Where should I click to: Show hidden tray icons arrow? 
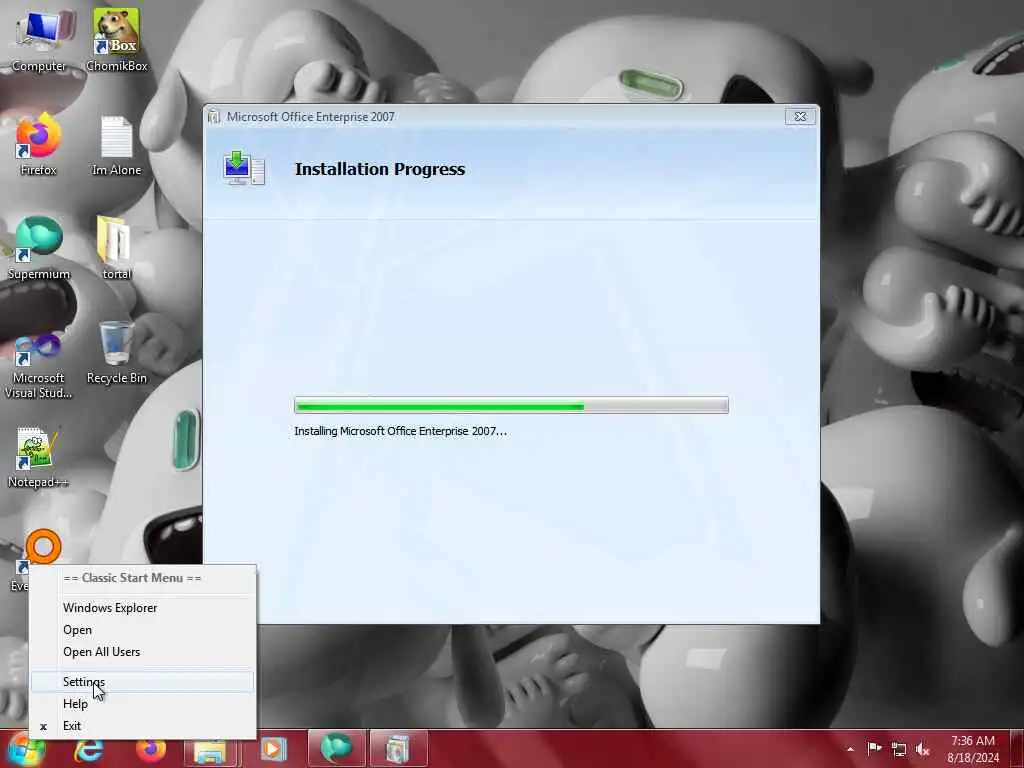850,749
